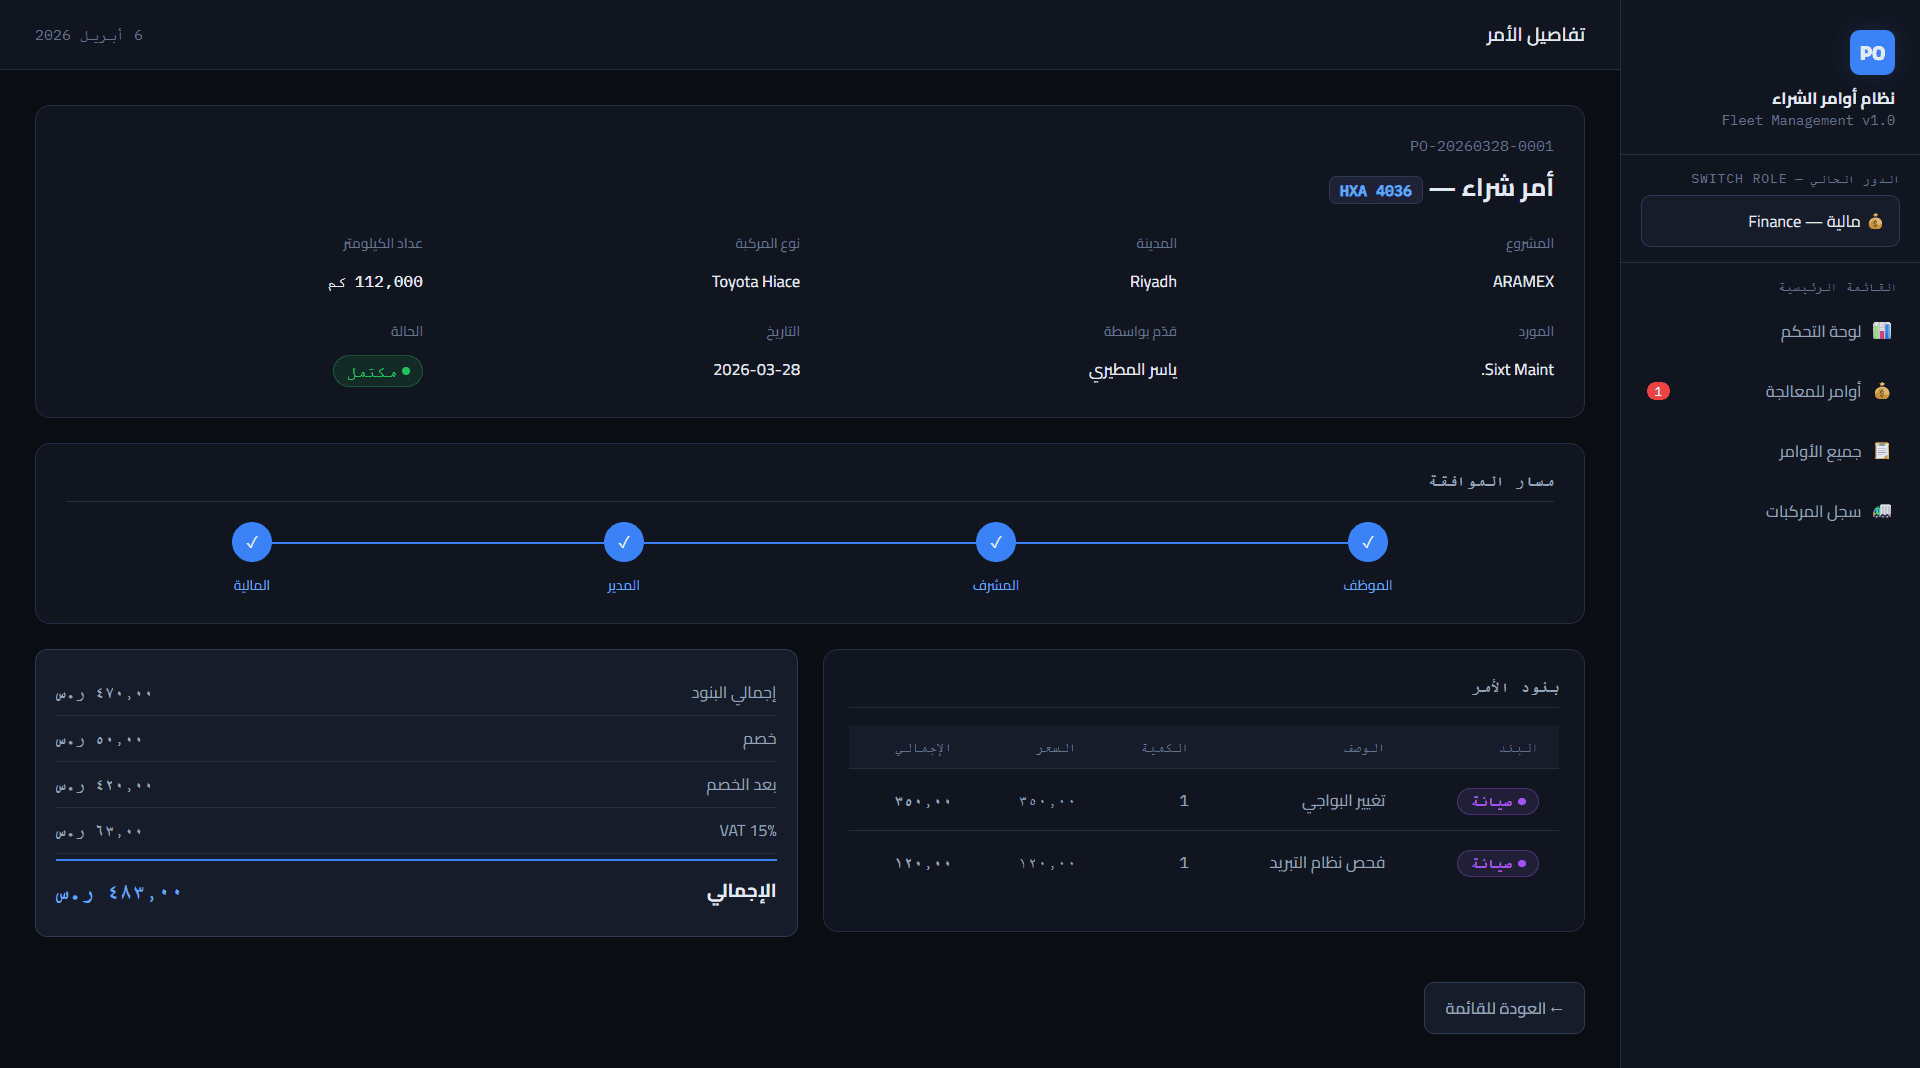Click the finance step checkmark circle

click(252, 542)
